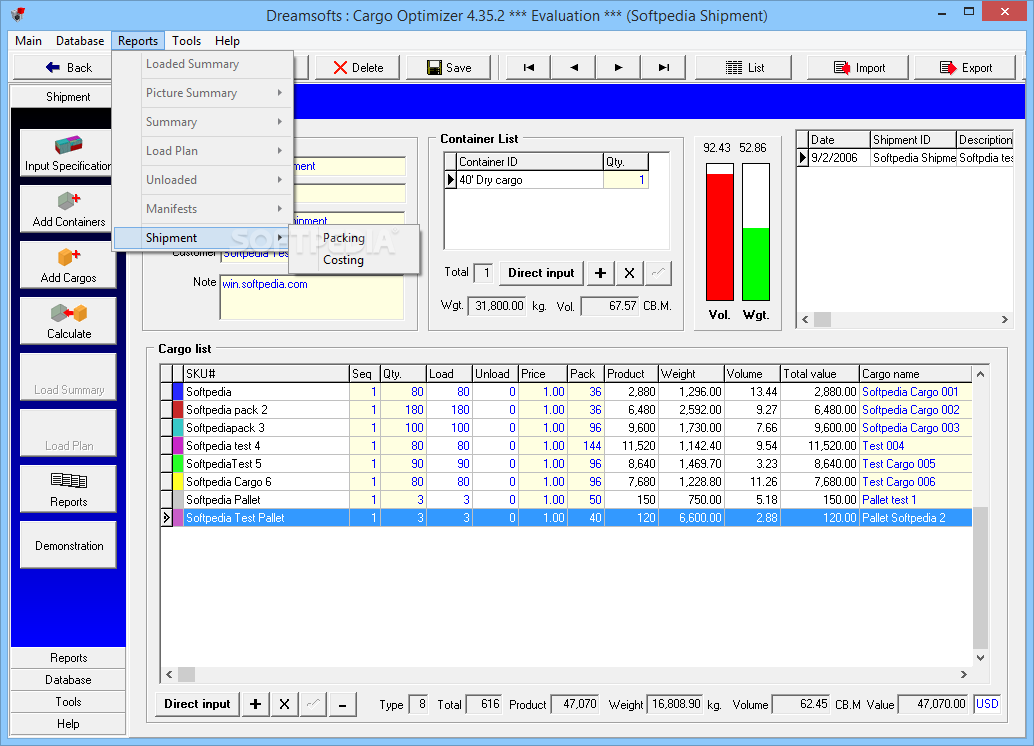This screenshot has width=1034, height=746.
Task: Click the SKU# column header
Action: click(266, 374)
